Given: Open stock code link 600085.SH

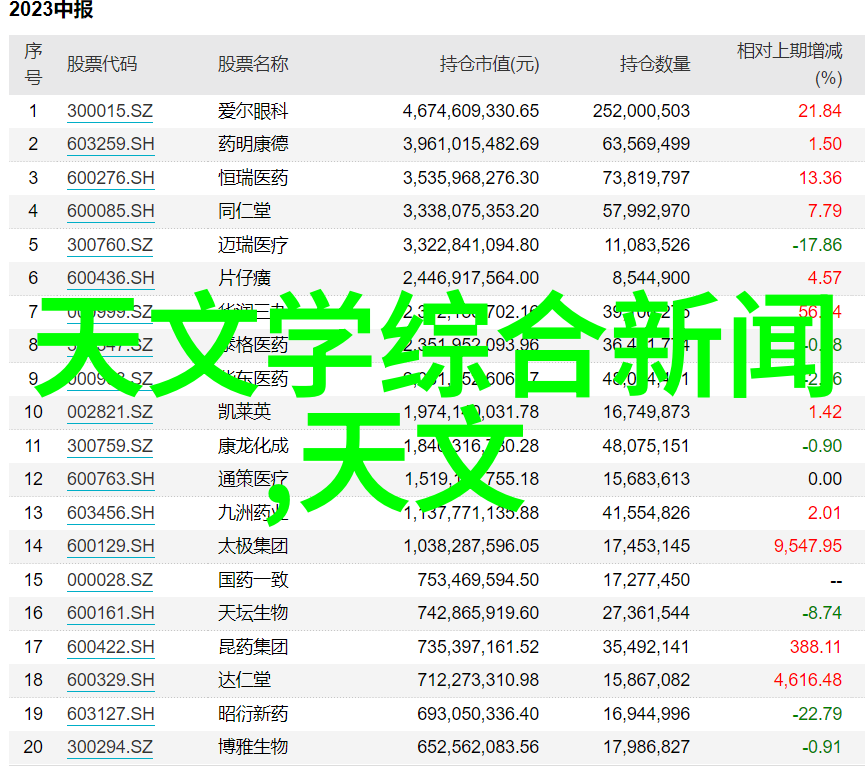Looking at the screenshot, I should pyautogui.click(x=110, y=211).
